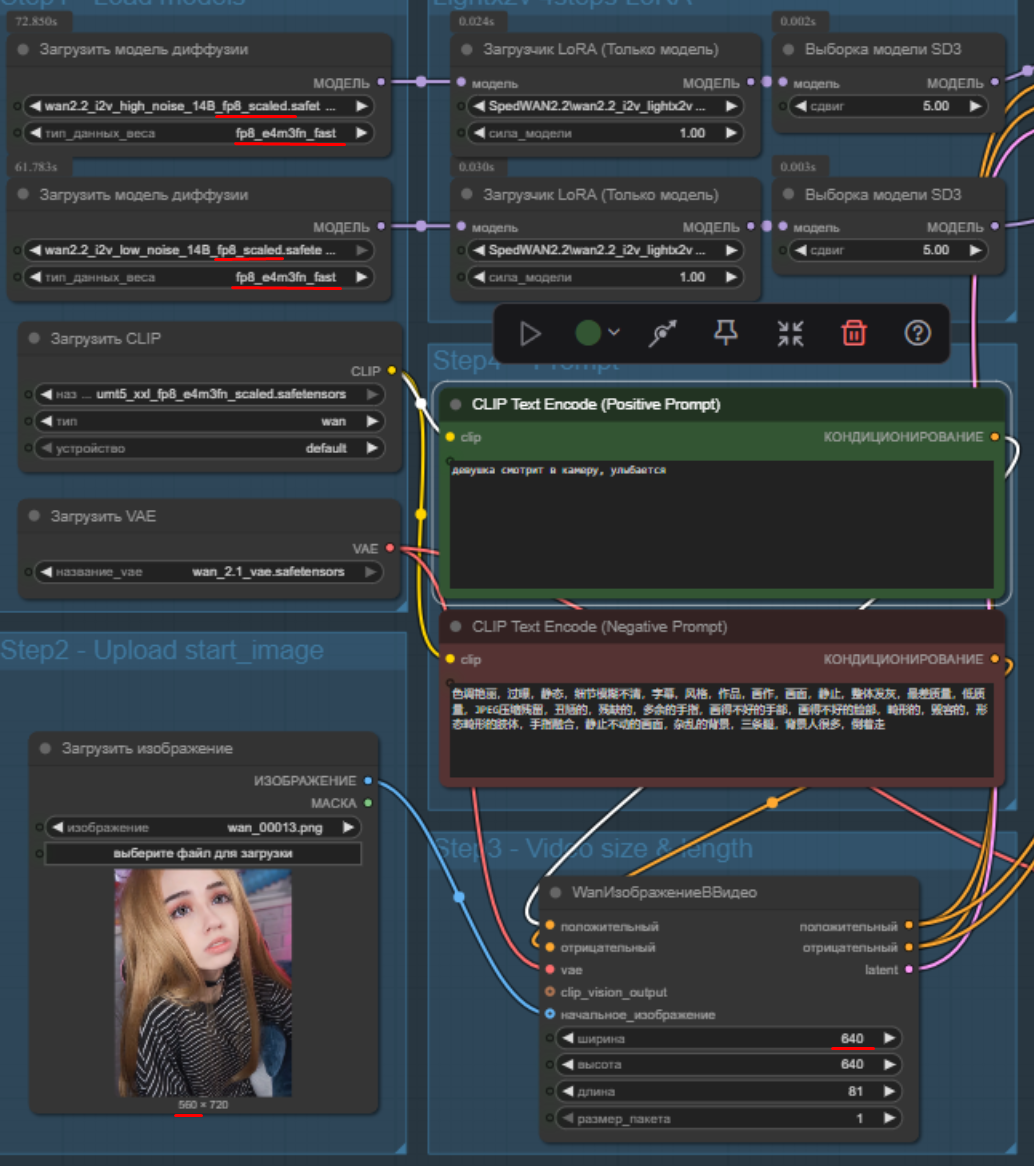Previous image arrow beside изображение label

coord(57,827)
